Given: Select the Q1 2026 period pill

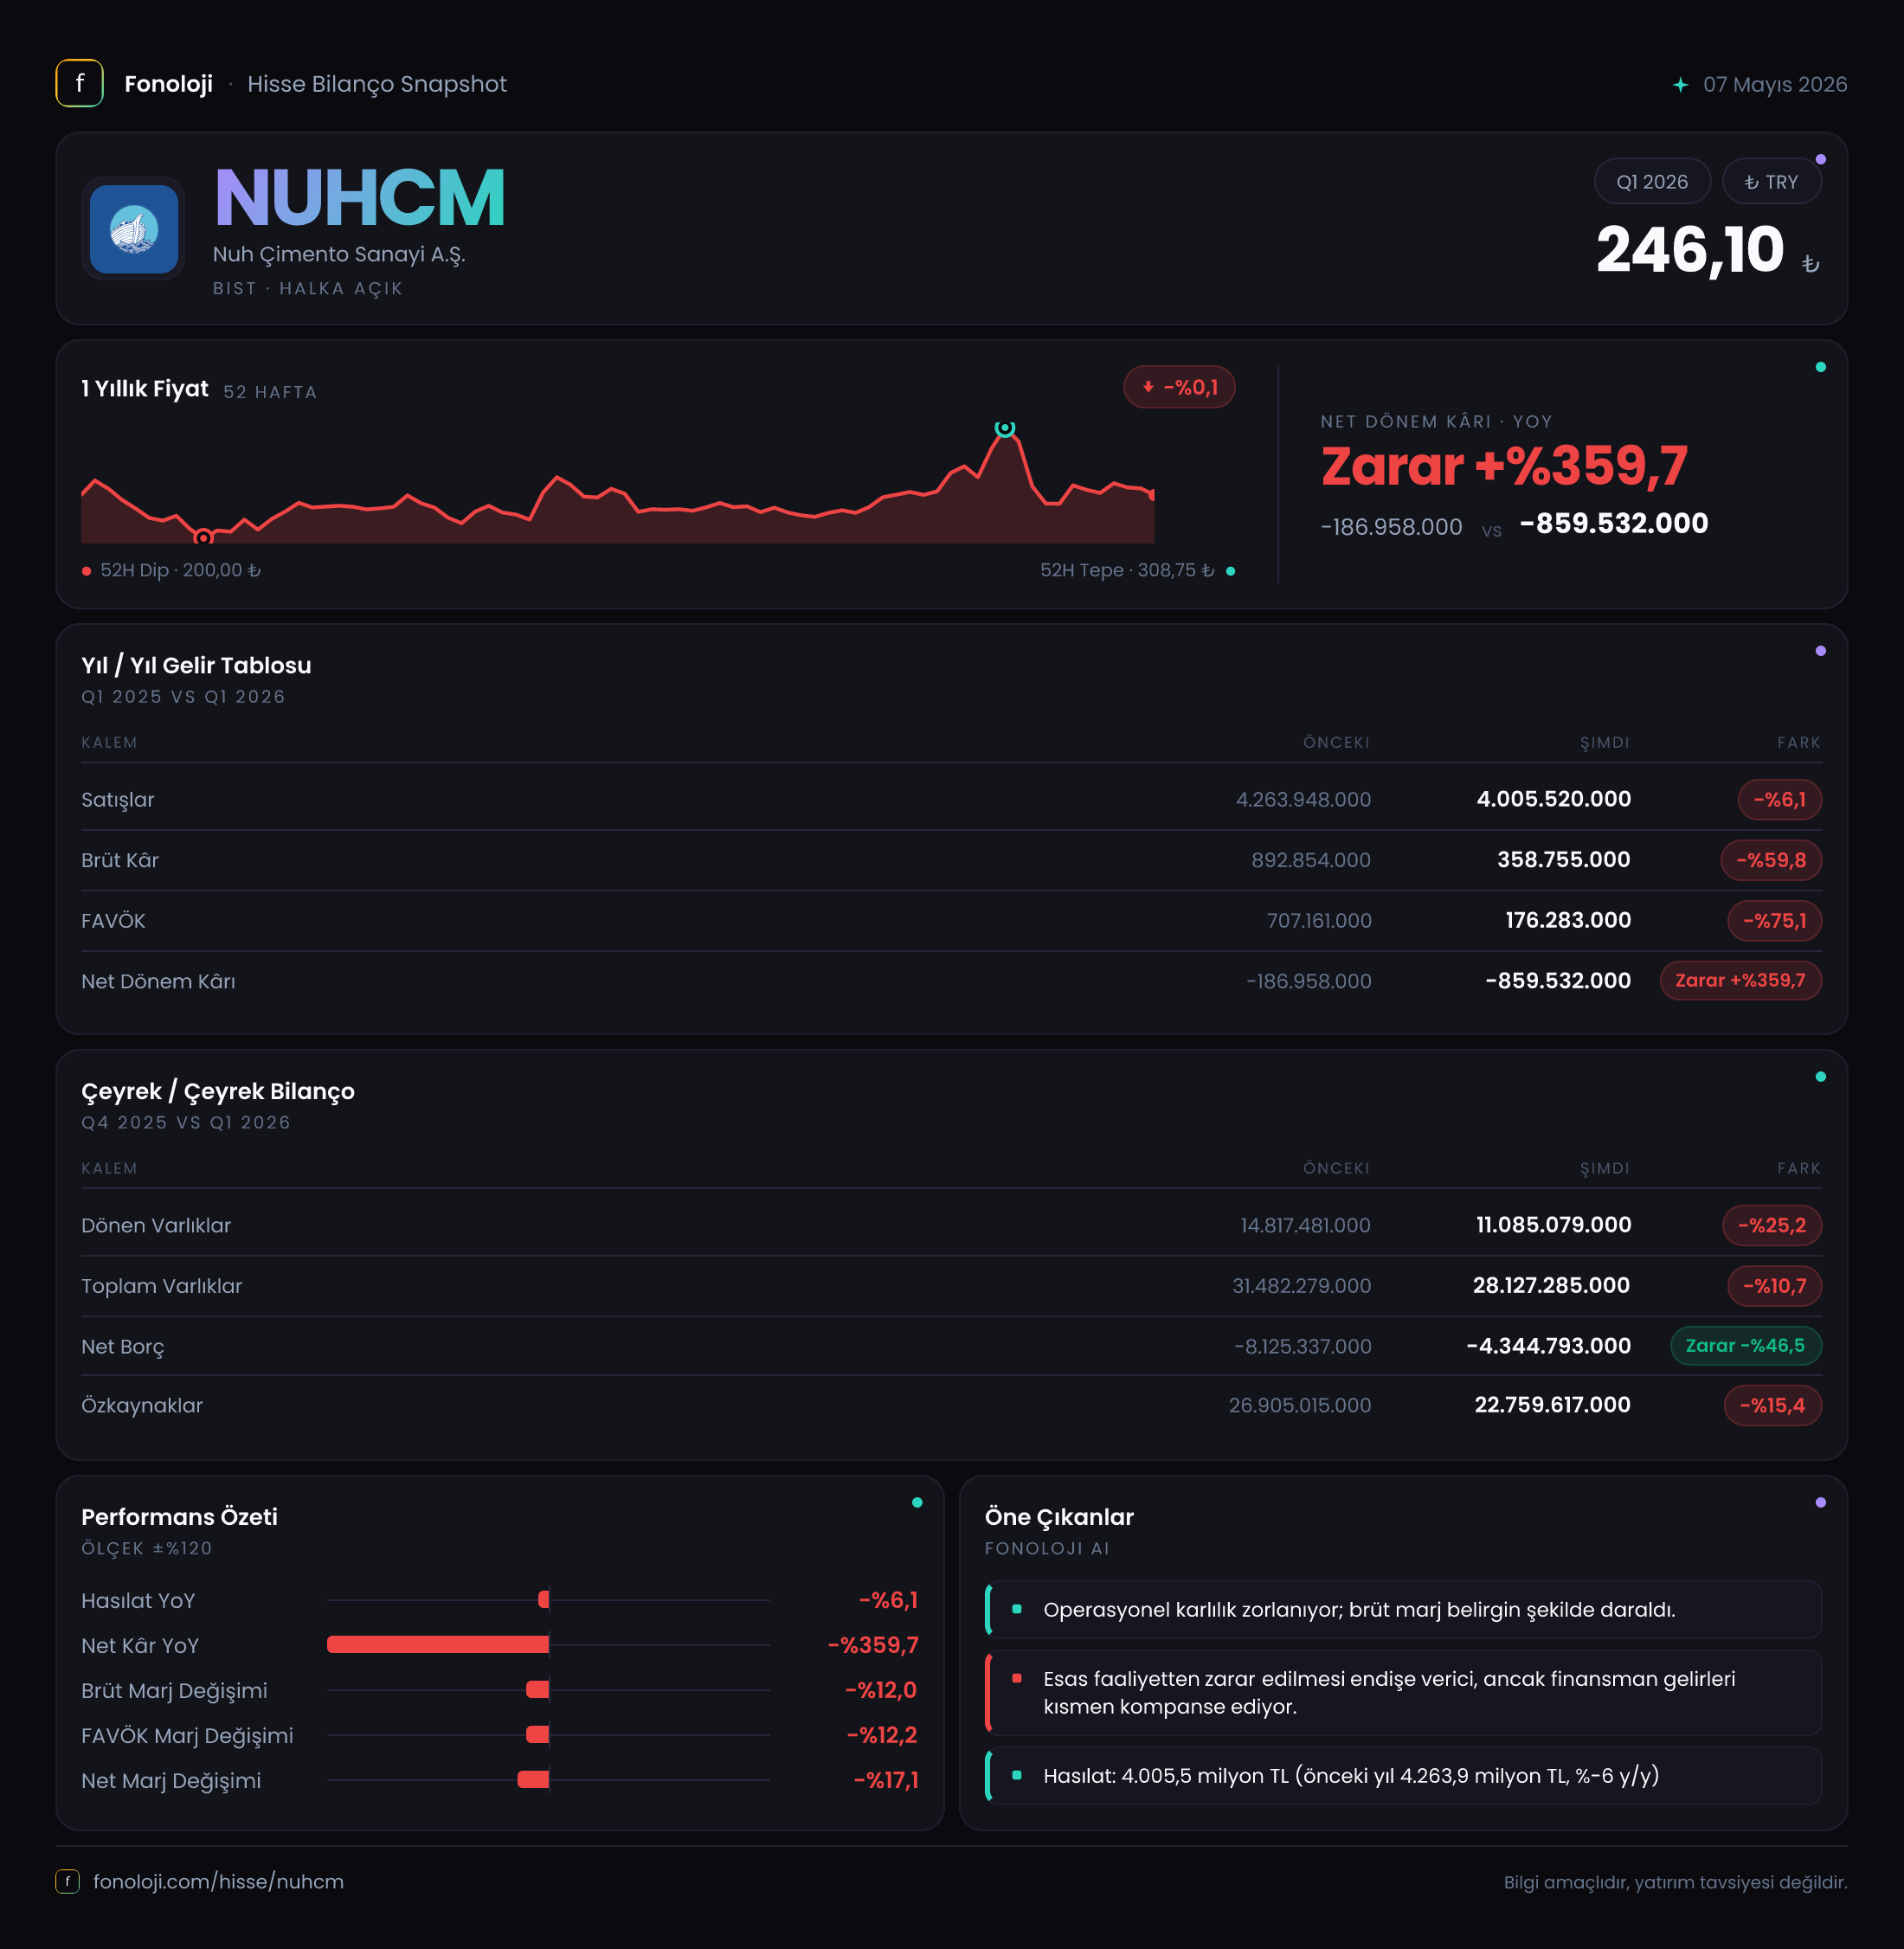Looking at the screenshot, I should tap(1652, 182).
